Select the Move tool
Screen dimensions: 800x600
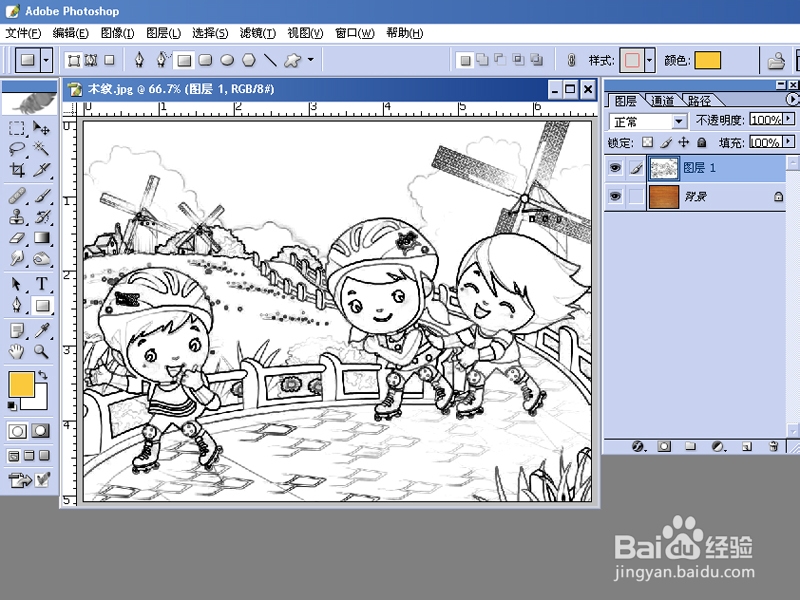tap(41, 128)
